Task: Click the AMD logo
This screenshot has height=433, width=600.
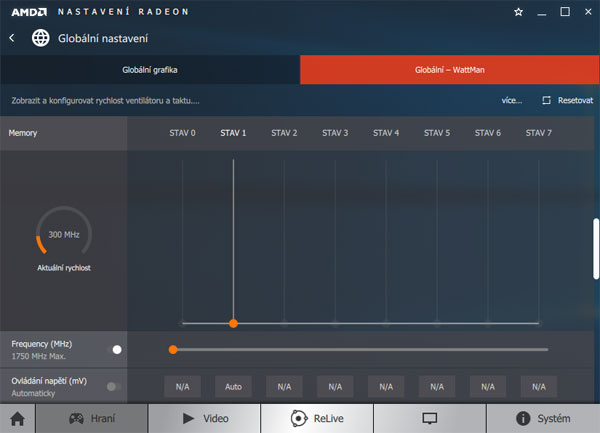Action: [29, 12]
